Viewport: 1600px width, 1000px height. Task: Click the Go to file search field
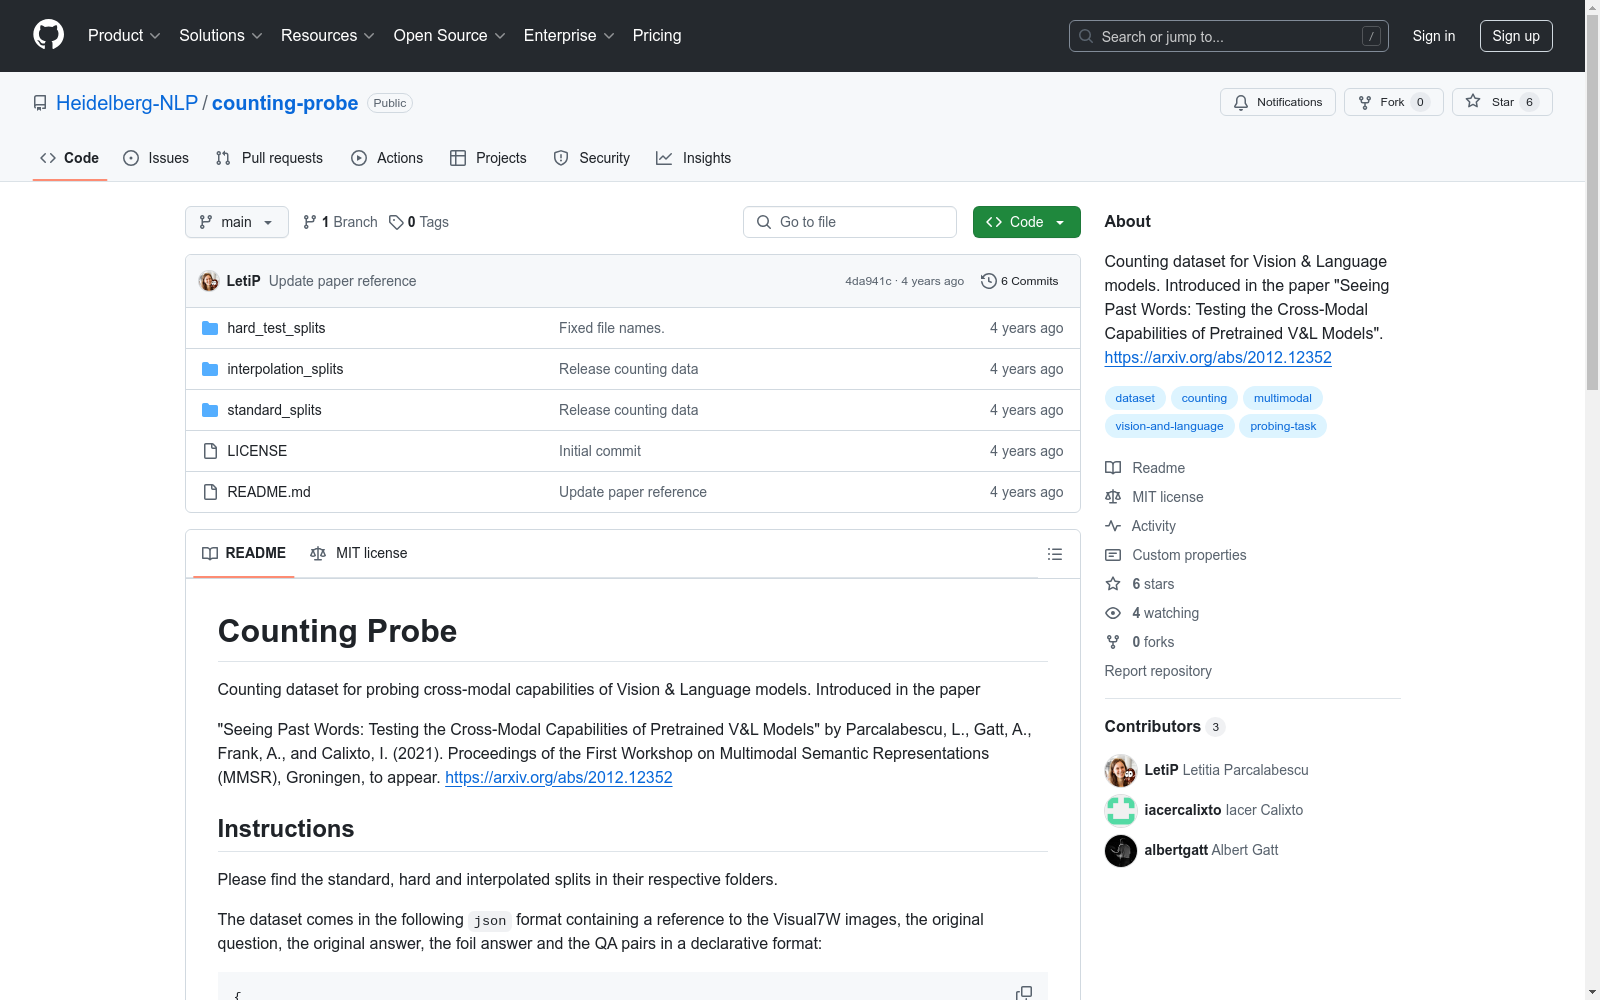(x=850, y=222)
